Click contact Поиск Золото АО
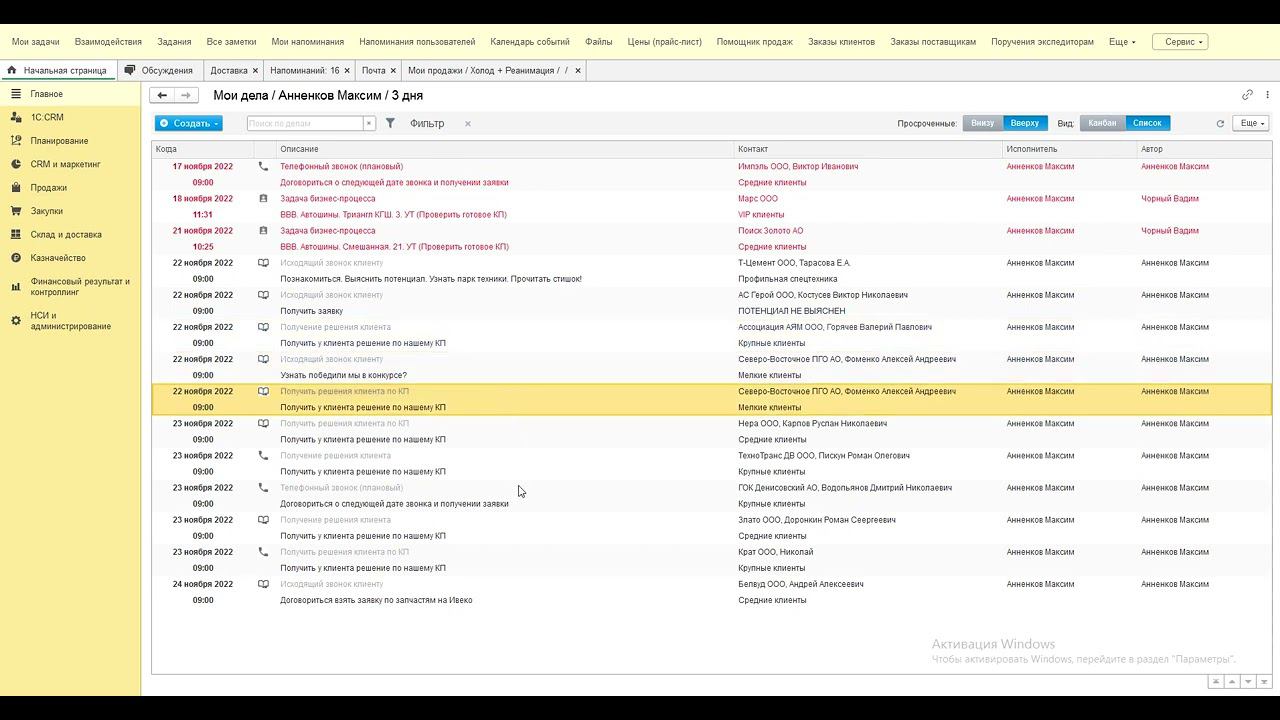Screen dimensions: 1280x720 tap(771, 230)
